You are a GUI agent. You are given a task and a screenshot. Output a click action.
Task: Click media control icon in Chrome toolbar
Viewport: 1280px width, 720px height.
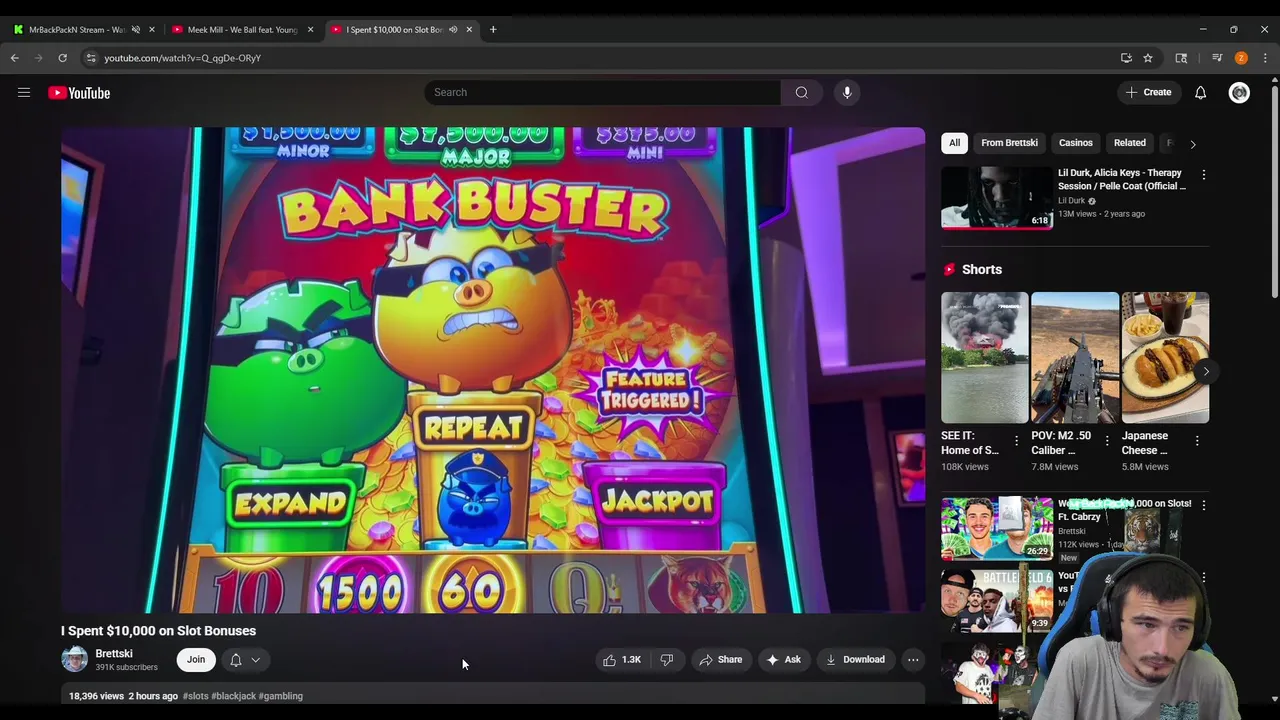click(1217, 58)
